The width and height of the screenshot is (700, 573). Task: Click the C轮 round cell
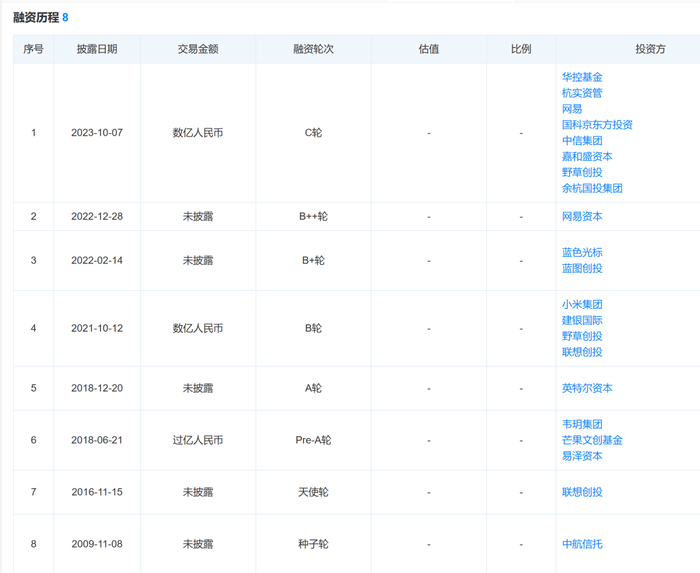click(x=313, y=133)
